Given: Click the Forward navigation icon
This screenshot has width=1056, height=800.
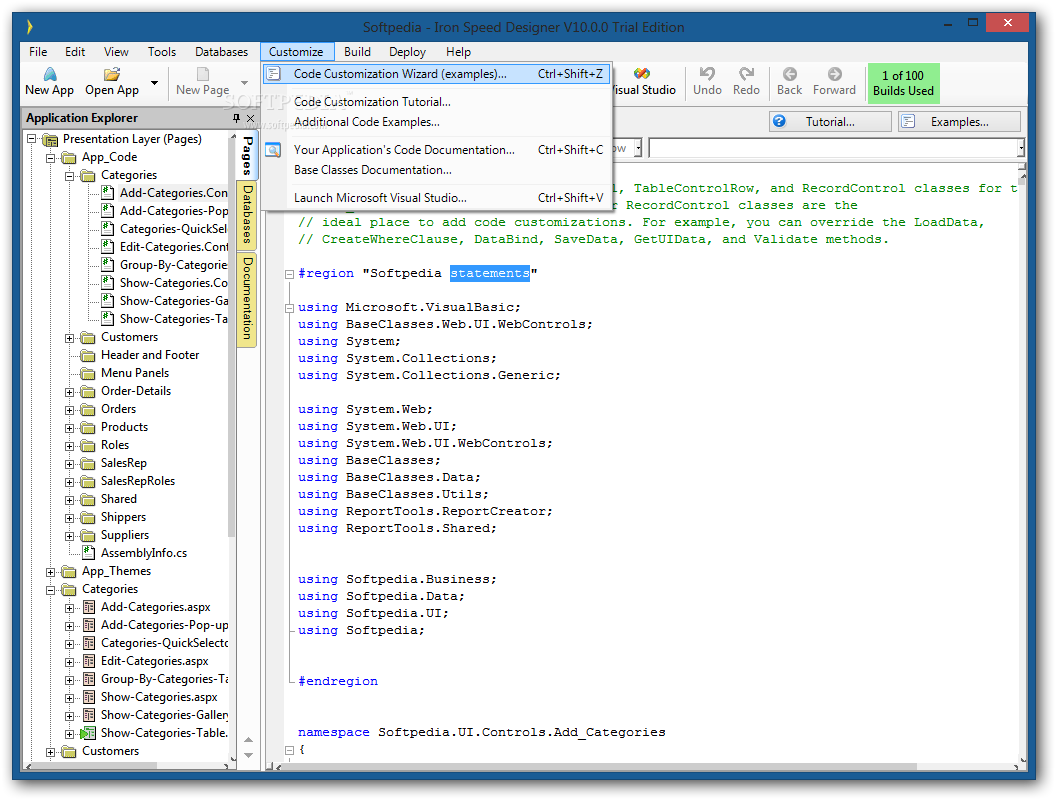Looking at the screenshot, I should (x=834, y=73).
